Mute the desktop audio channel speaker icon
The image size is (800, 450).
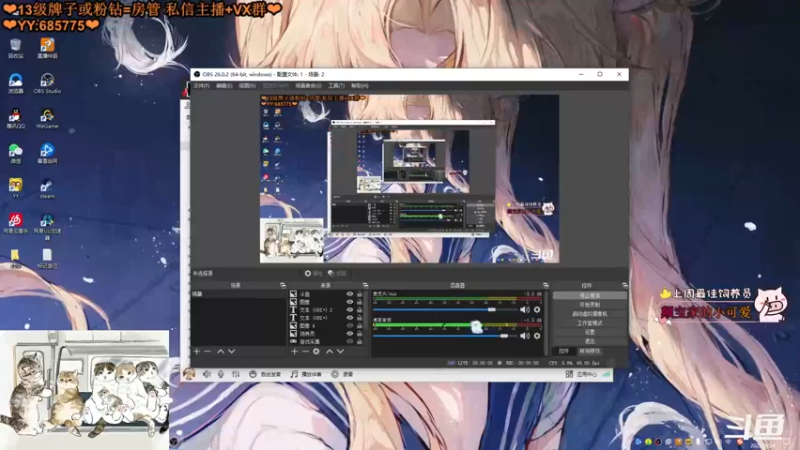(x=524, y=336)
